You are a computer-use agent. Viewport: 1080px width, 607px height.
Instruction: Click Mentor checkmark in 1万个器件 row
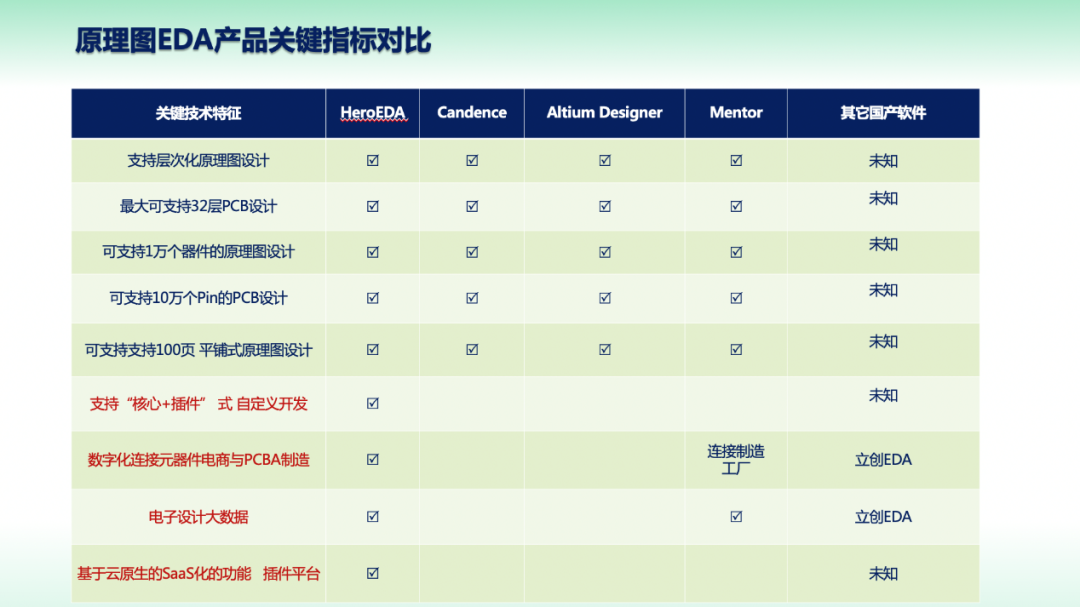[736, 252]
